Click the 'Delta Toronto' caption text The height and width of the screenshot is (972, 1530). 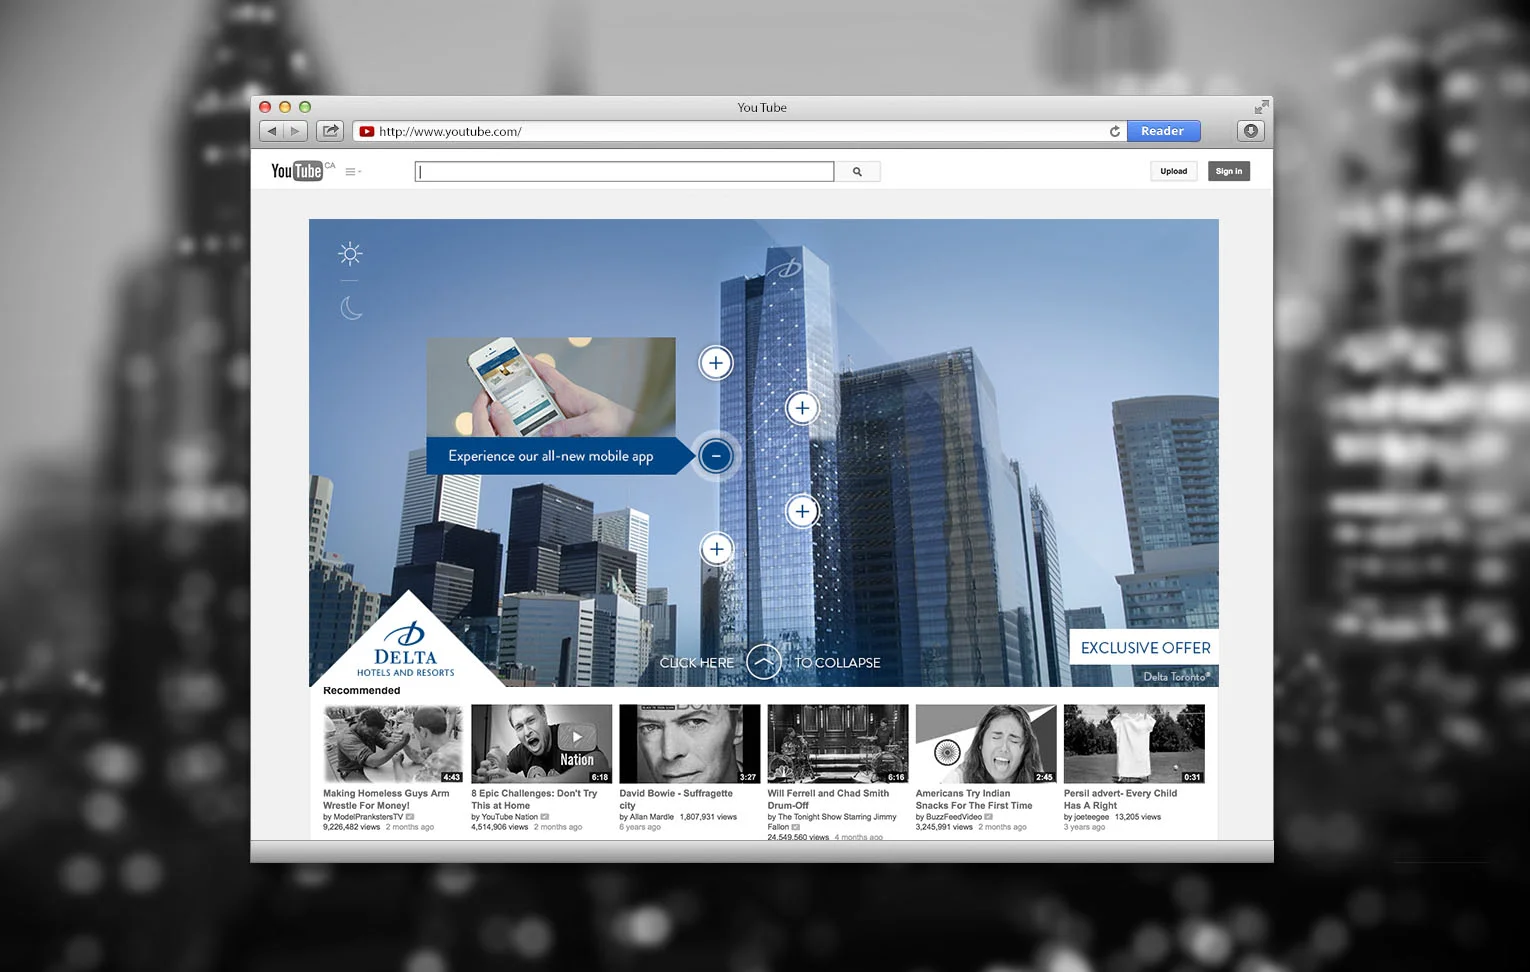click(1176, 677)
